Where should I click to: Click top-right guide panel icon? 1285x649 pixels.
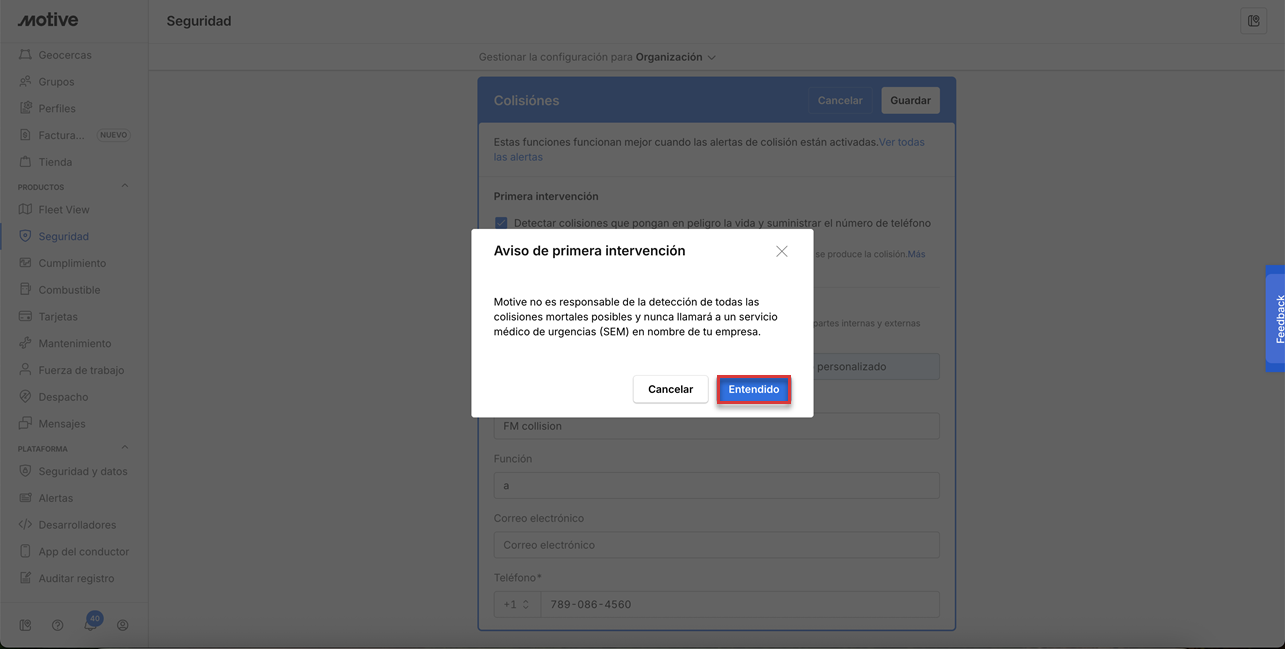pyautogui.click(x=1253, y=21)
